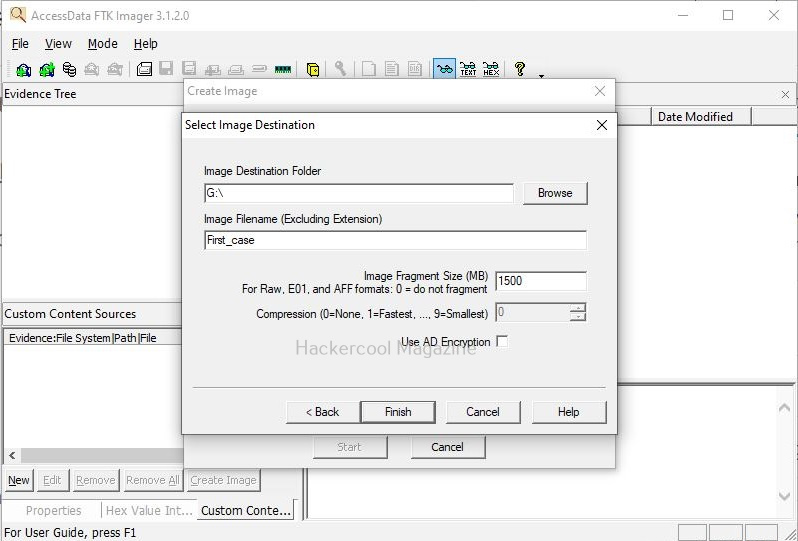Click the Add Evidence Item toolbar icon
798x541 pixels.
pos(23,69)
